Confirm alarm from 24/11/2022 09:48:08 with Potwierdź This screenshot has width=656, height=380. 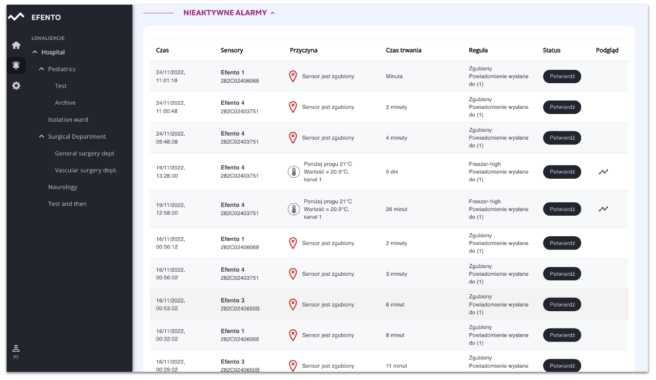click(562, 138)
